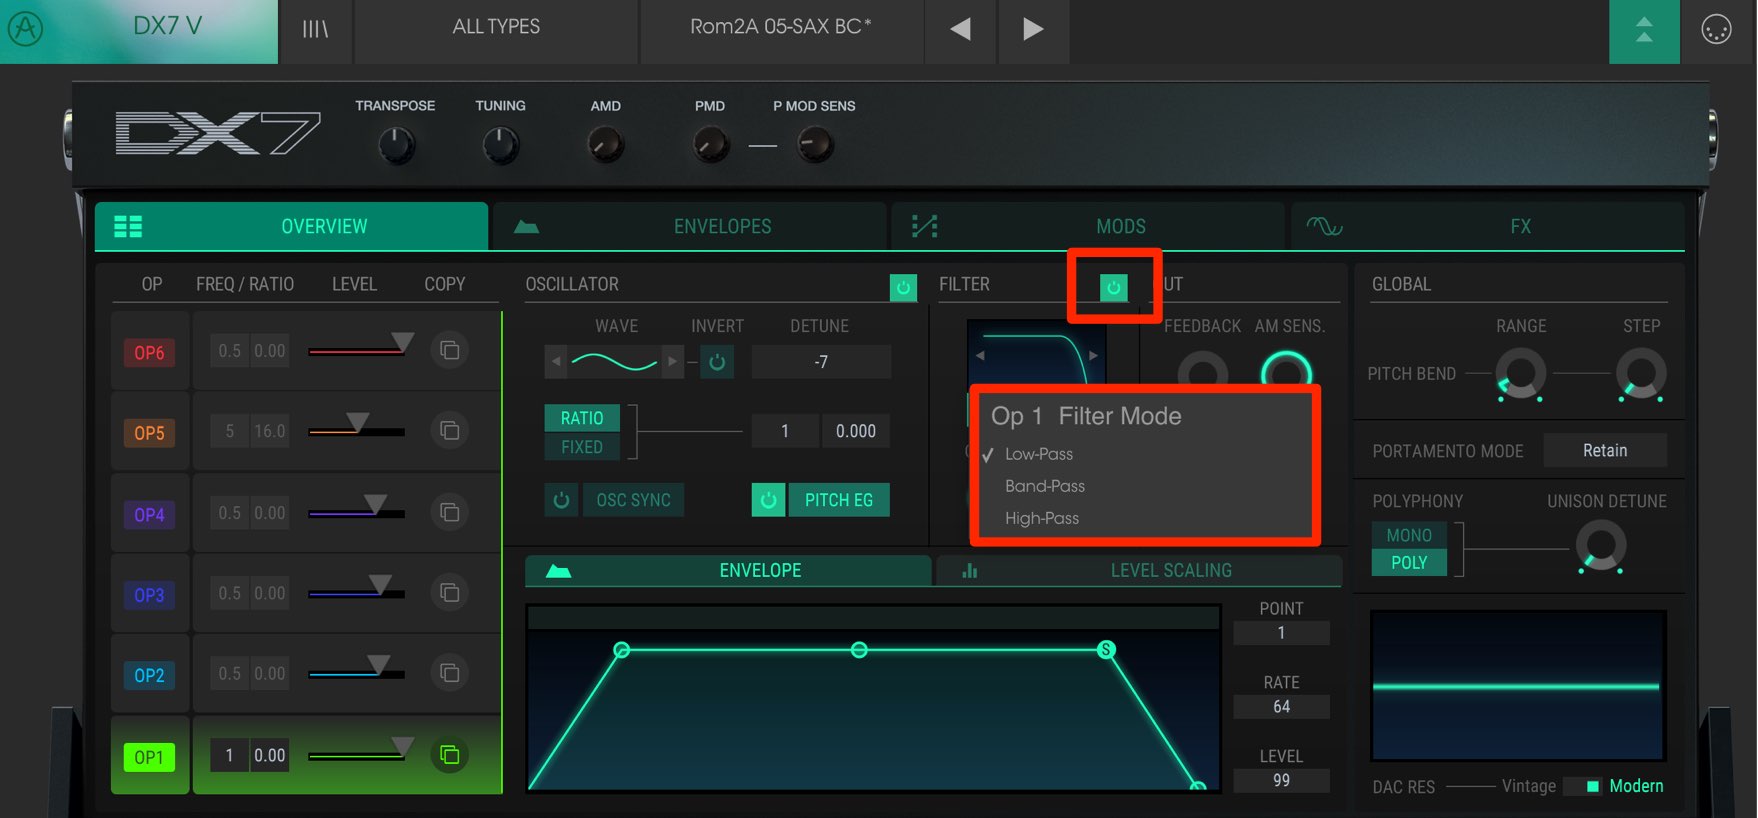Screen dimensions: 1758x818
Task: Click the PMD knob
Action: pos(711,146)
